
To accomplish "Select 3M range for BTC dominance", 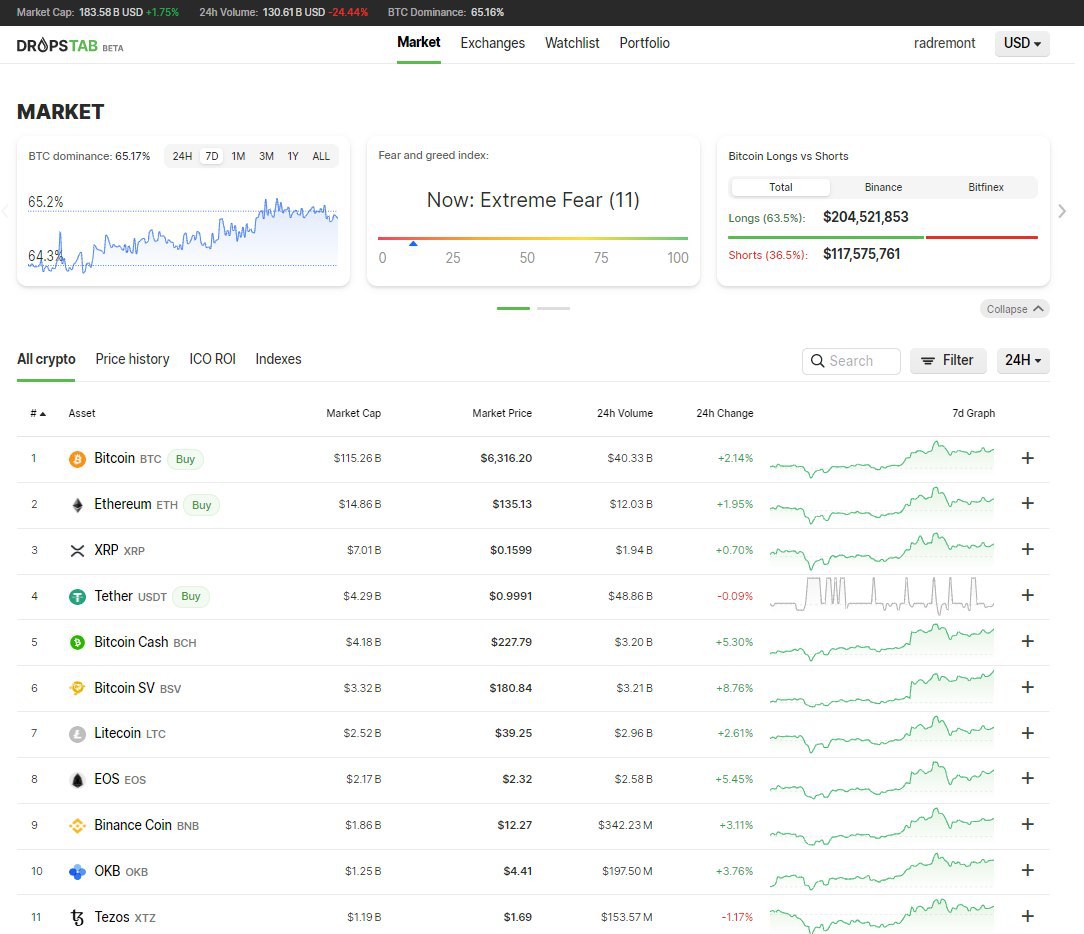I will coord(266,156).
